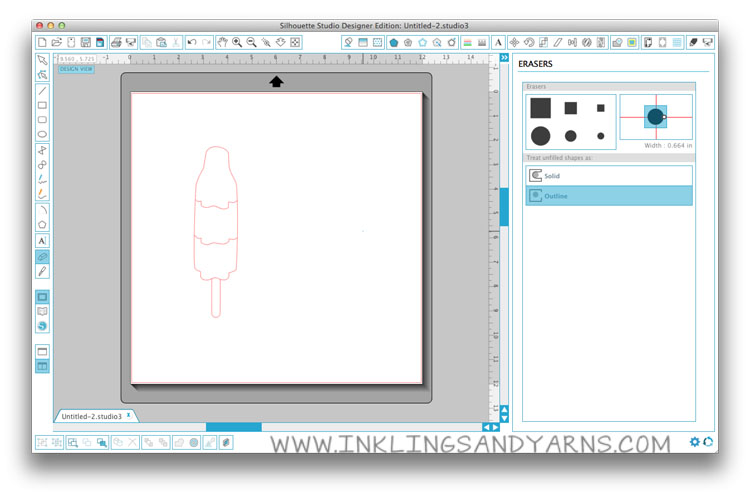The image size is (750, 497).
Task: Select the Knife tool
Action: pyautogui.click(x=42, y=272)
